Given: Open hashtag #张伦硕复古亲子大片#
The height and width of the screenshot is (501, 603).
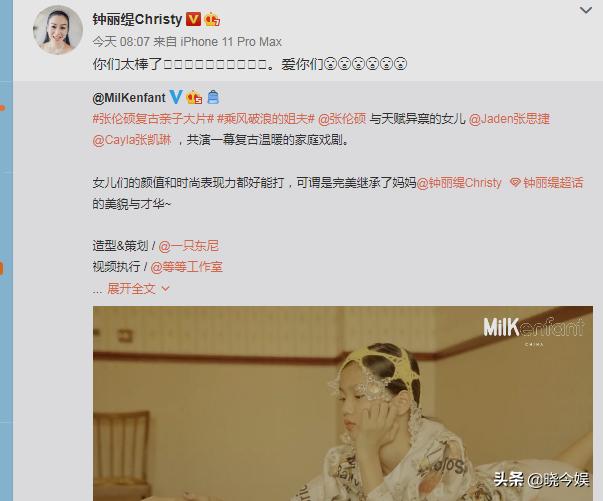Looking at the screenshot, I should [x=153, y=119].
